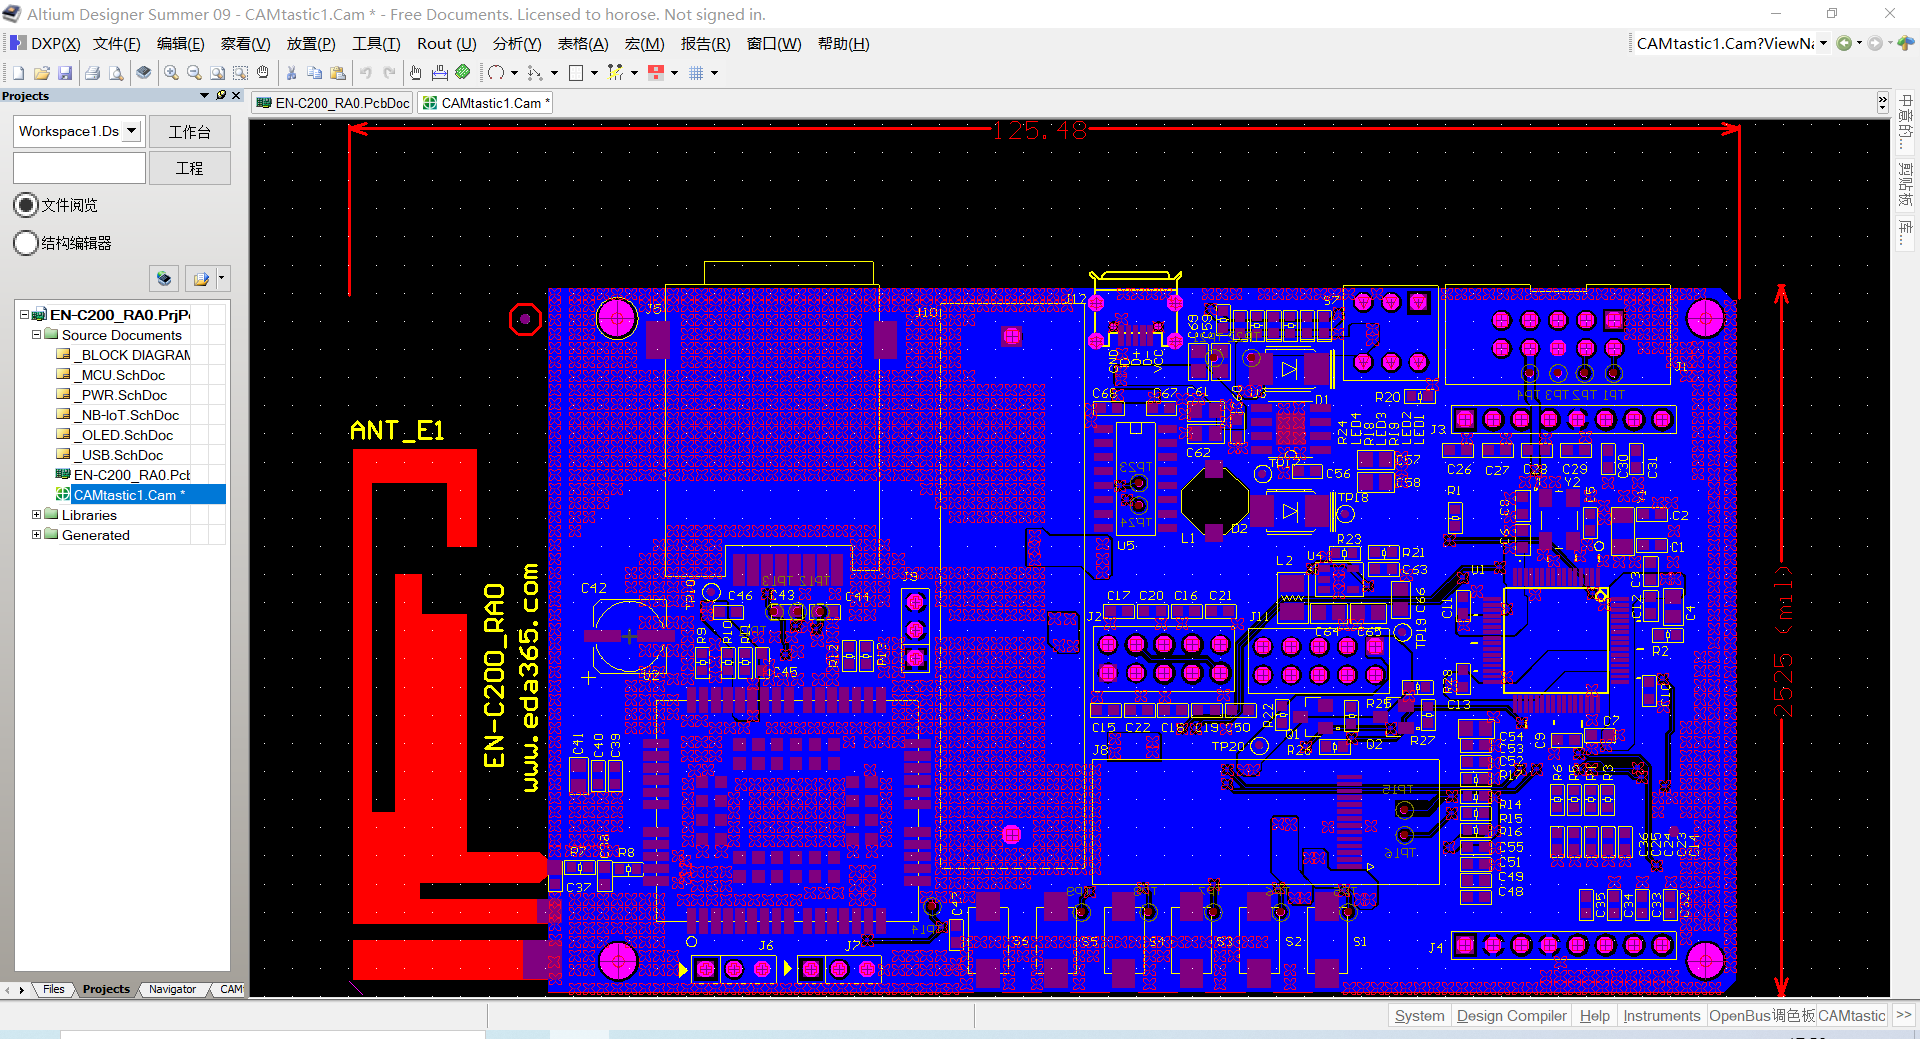This screenshot has height=1039, width=1920.
Task: Create a new document from the toolbar
Action: coord(18,73)
